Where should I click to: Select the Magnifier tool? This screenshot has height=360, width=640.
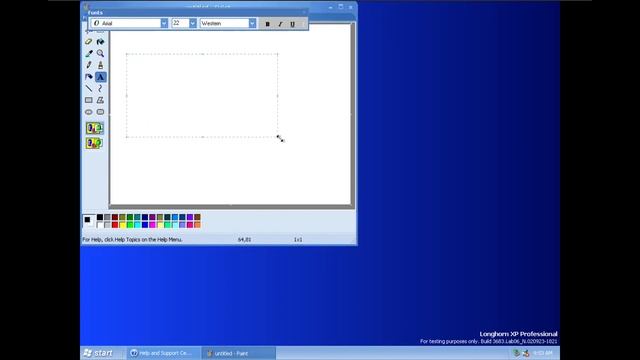100,53
